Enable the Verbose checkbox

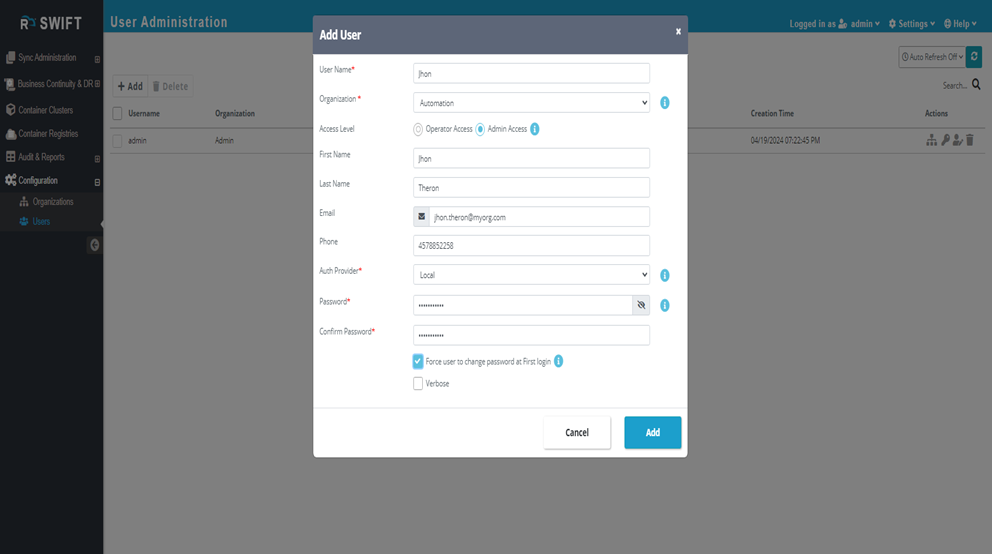(x=418, y=383)
